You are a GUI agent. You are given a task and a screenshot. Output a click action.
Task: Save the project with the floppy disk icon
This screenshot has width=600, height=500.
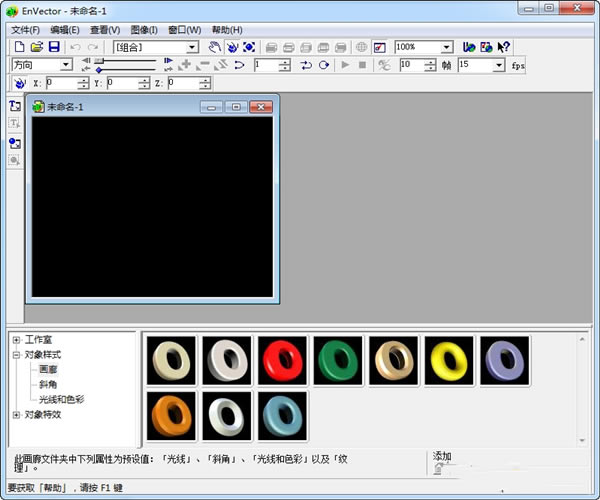54,47
